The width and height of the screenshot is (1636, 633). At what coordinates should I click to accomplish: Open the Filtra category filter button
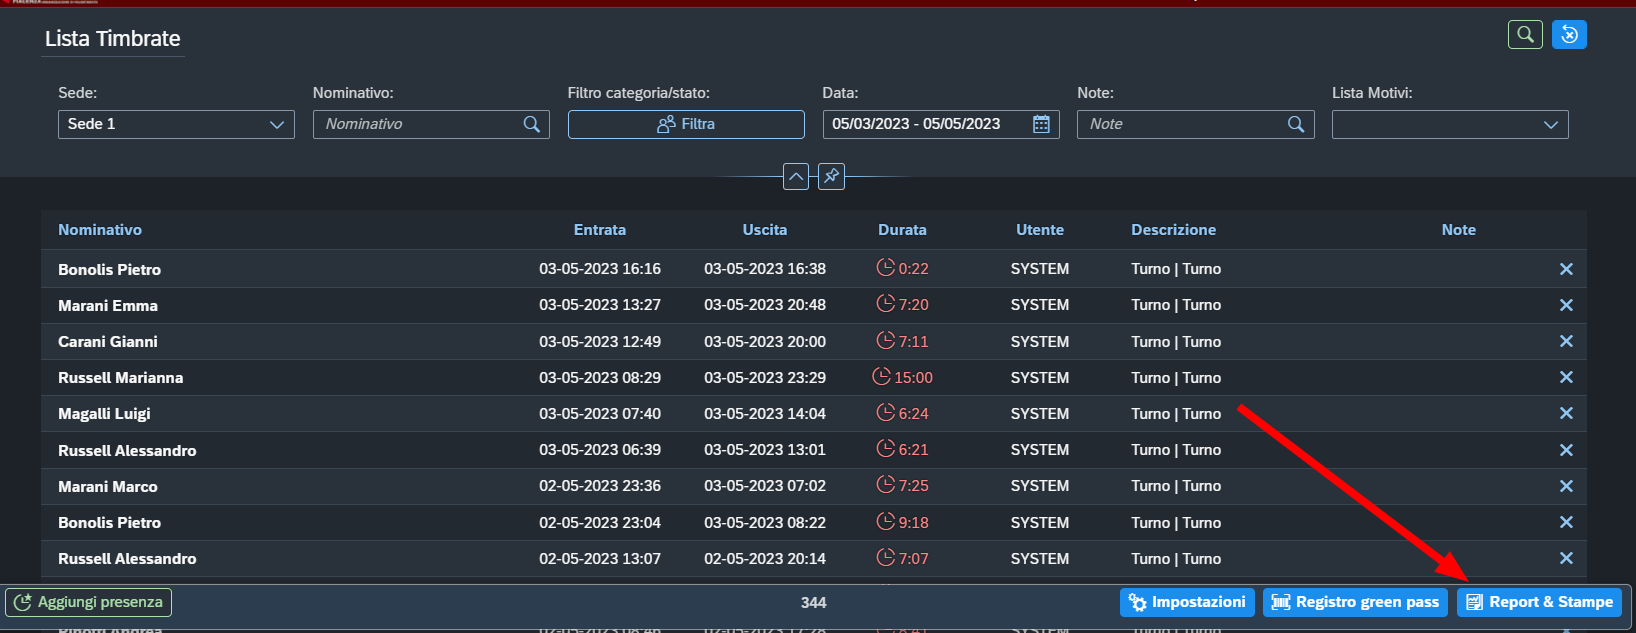coord(686,124)
